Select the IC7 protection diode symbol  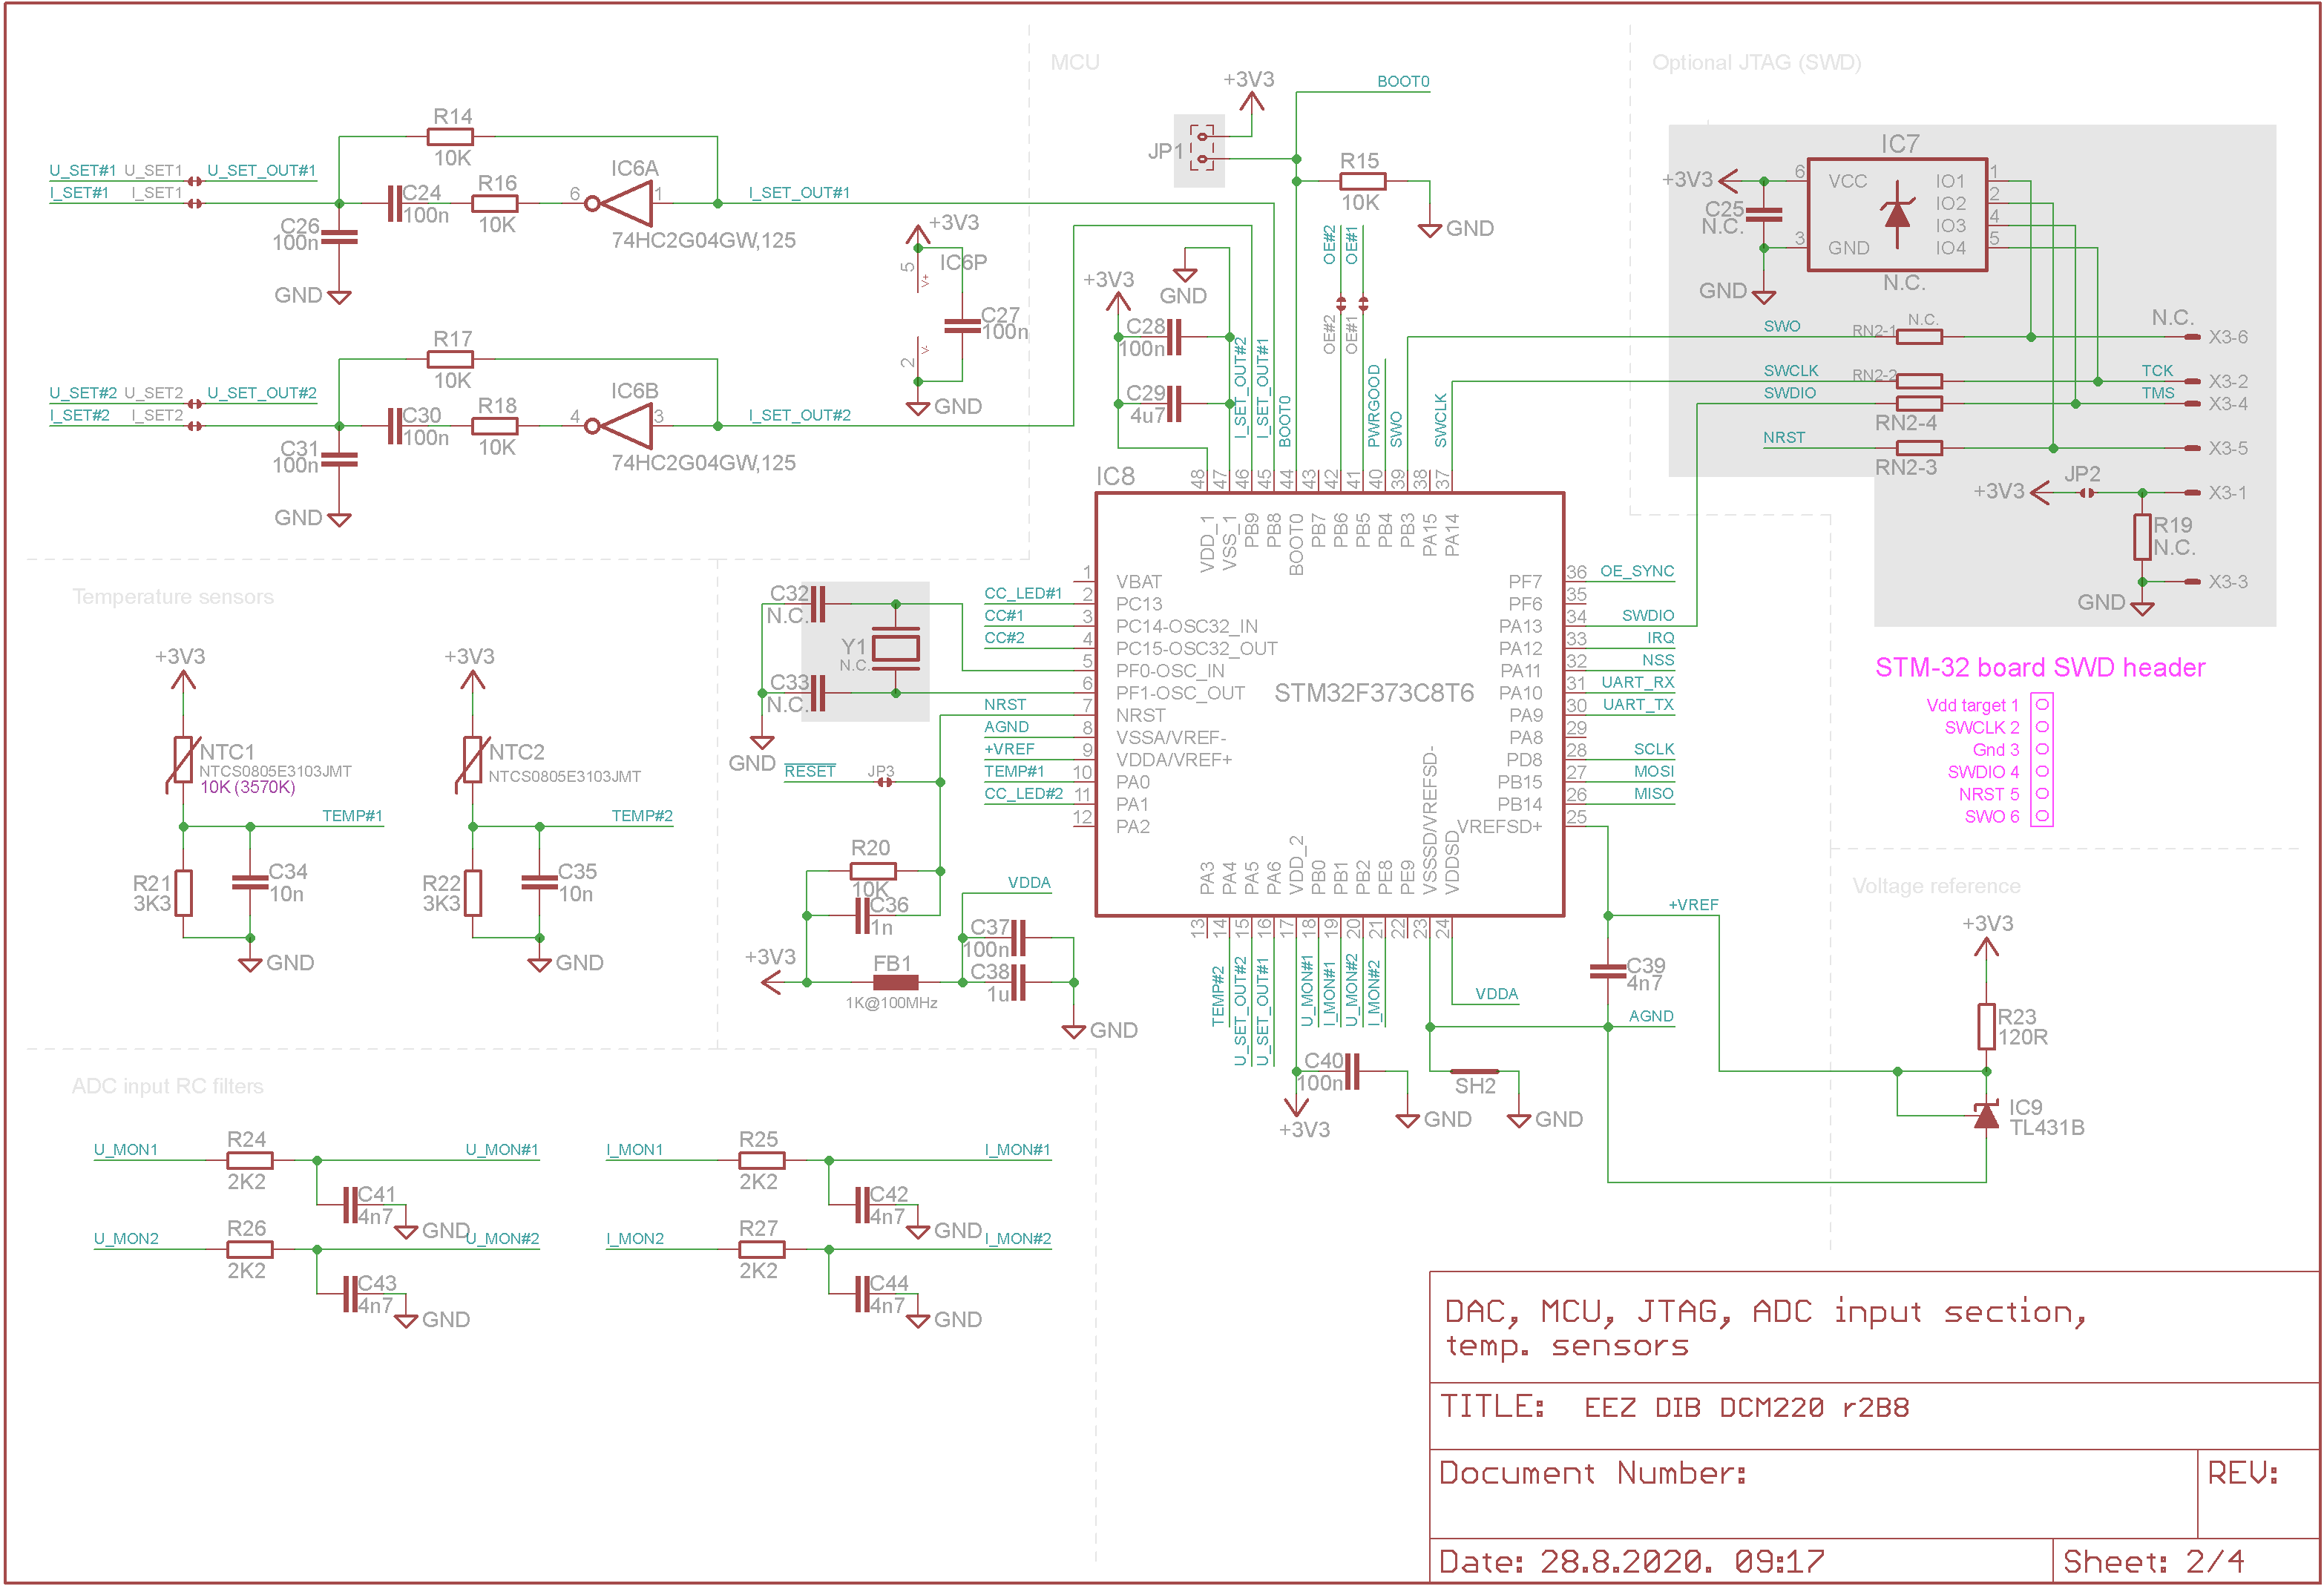pyautogui.click(x=1897, y=214)
